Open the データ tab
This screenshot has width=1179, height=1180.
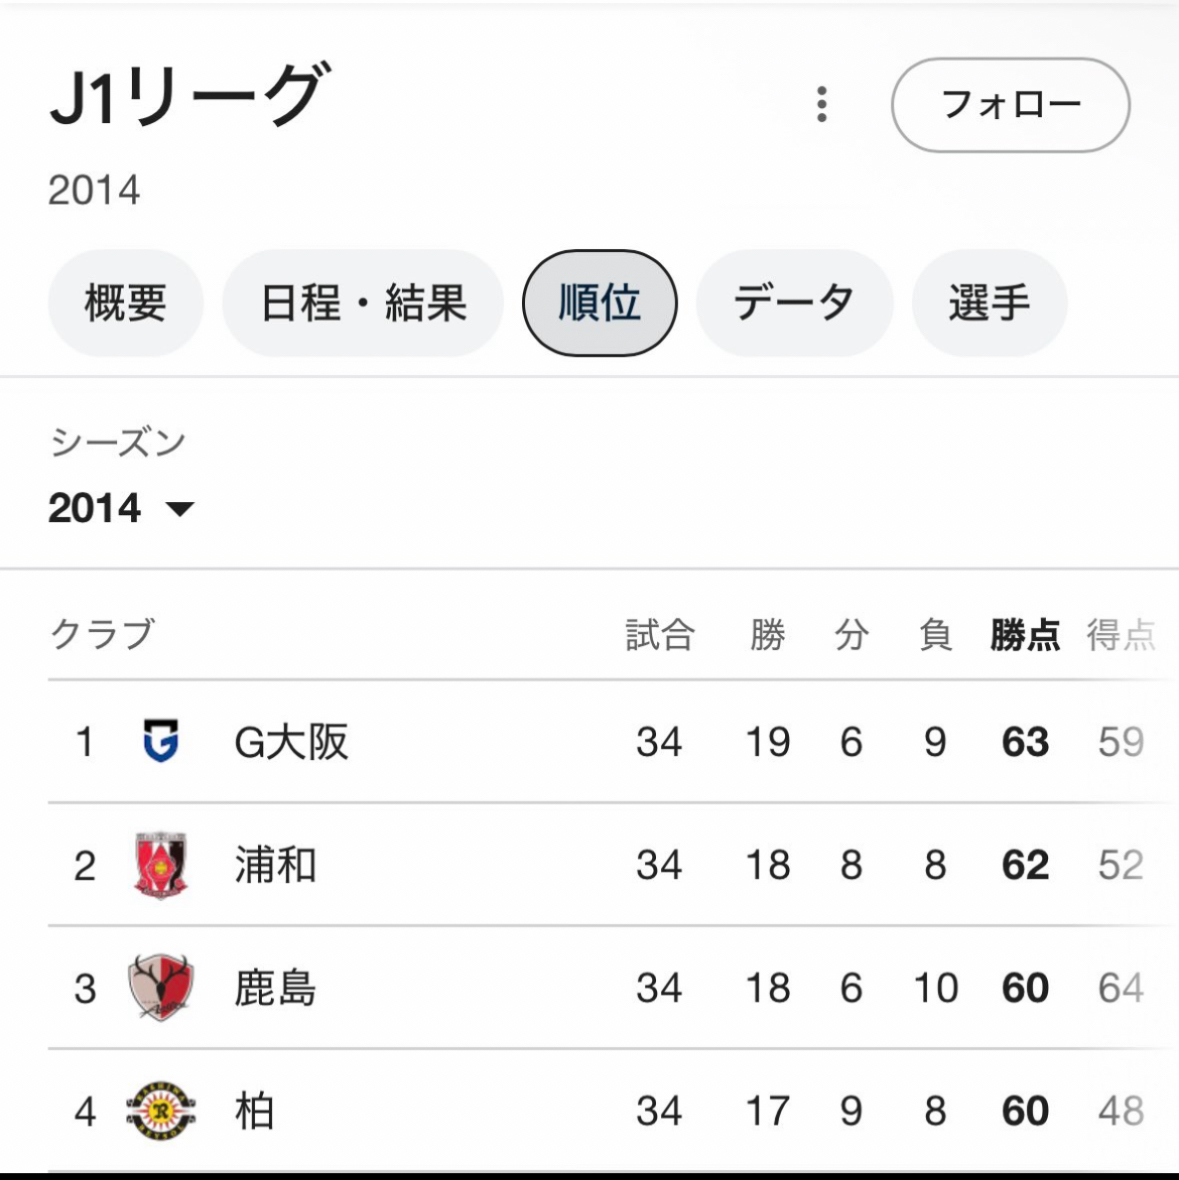795,303
